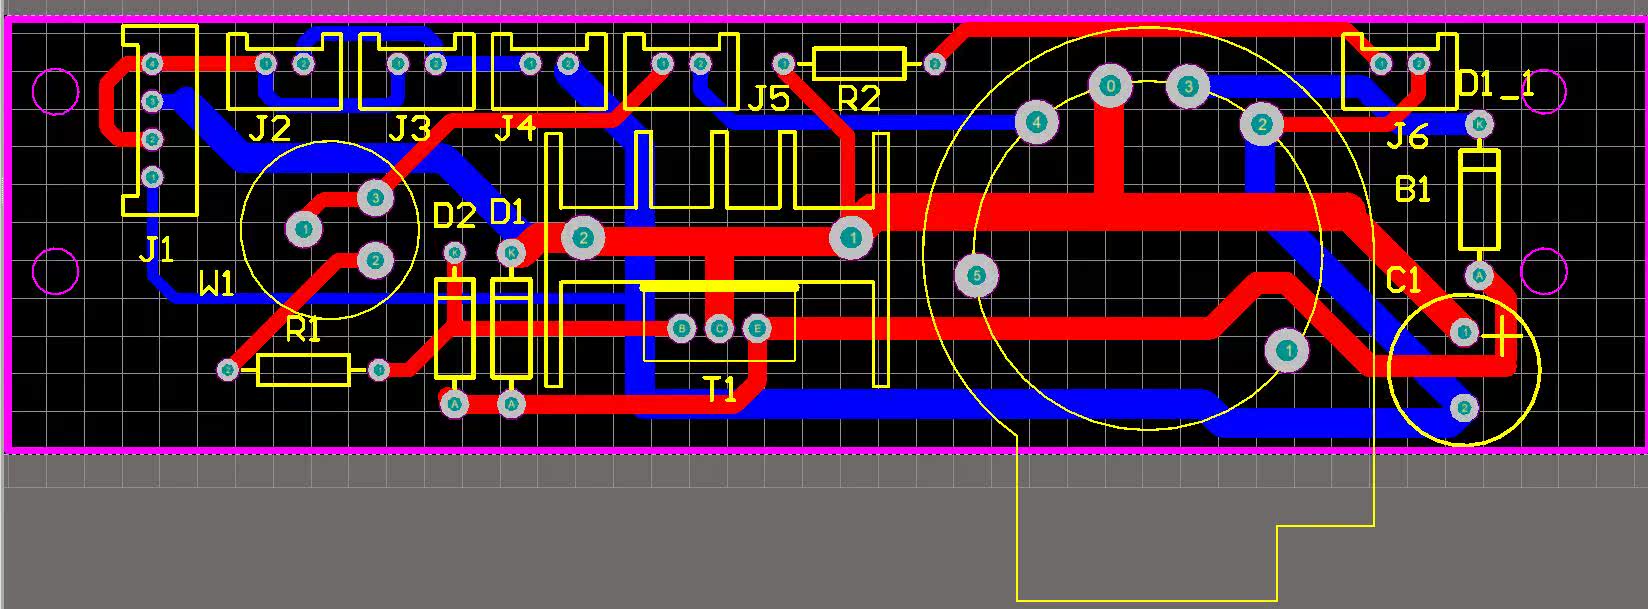The height and width of the screenshot is (609, 1648).
Task: Click large pad 4 on the round component
Action: pos(1036,123)
